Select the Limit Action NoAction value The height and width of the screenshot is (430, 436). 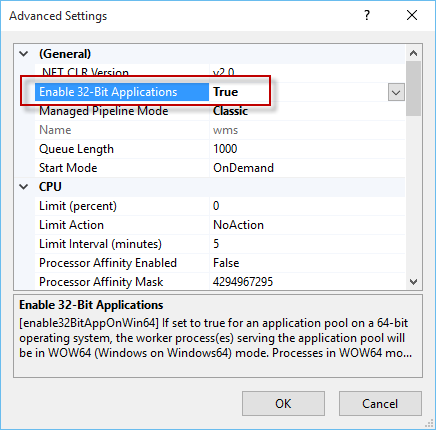[x=238, y=225]
